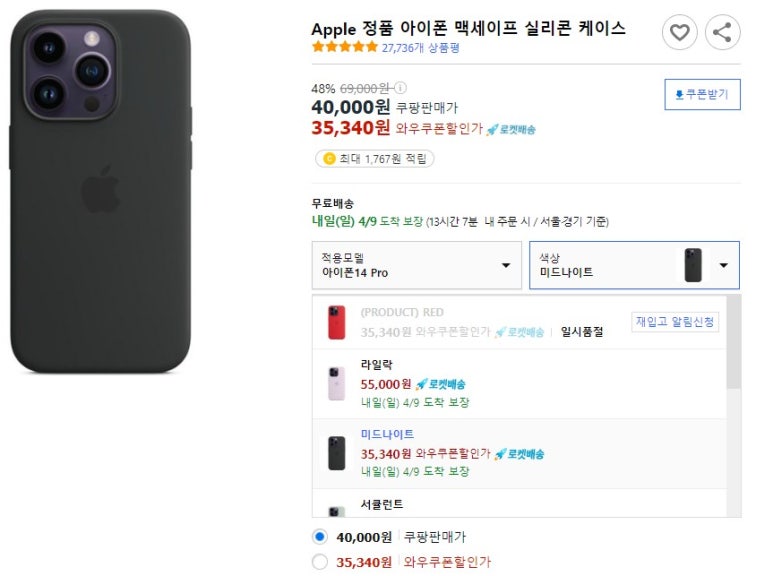The height and width of the screenshot is (576, 773).
Task: Select the (PRODUCT) RED color swatch
Action: pos(337,323)
